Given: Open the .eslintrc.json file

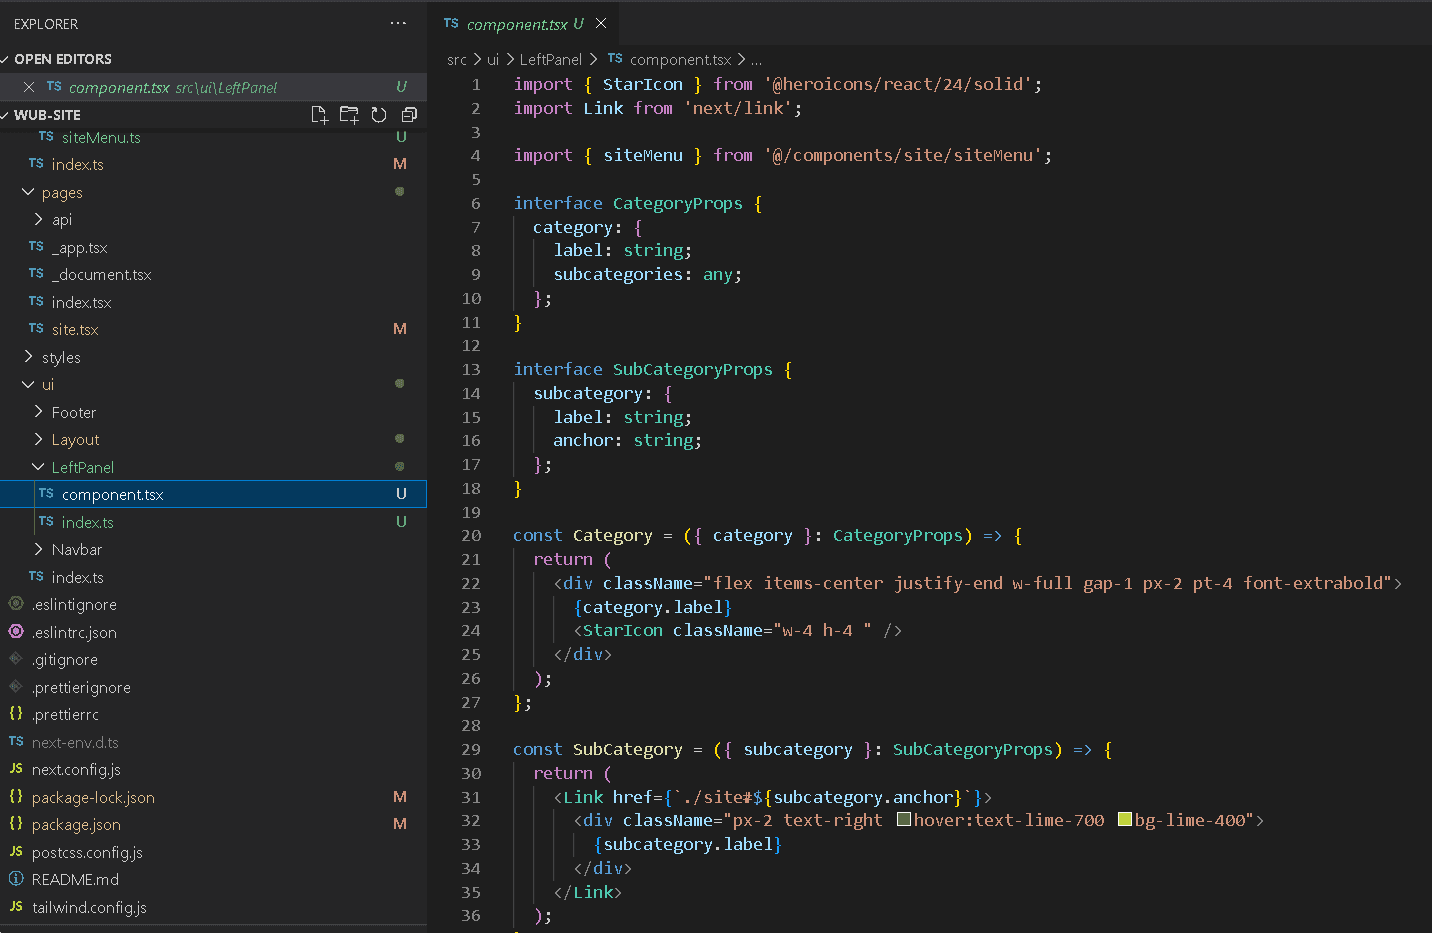Looking at the screenshot, I should point(74,632).
